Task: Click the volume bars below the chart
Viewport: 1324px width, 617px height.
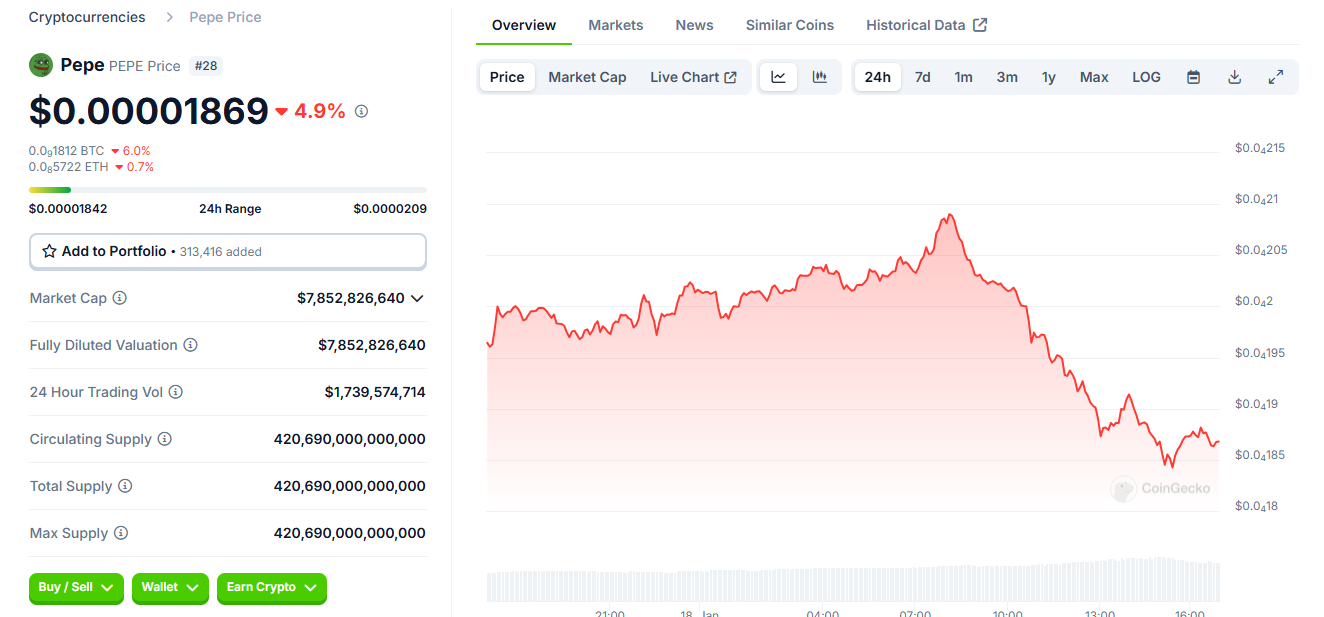Action: click(x=853, y=580)
